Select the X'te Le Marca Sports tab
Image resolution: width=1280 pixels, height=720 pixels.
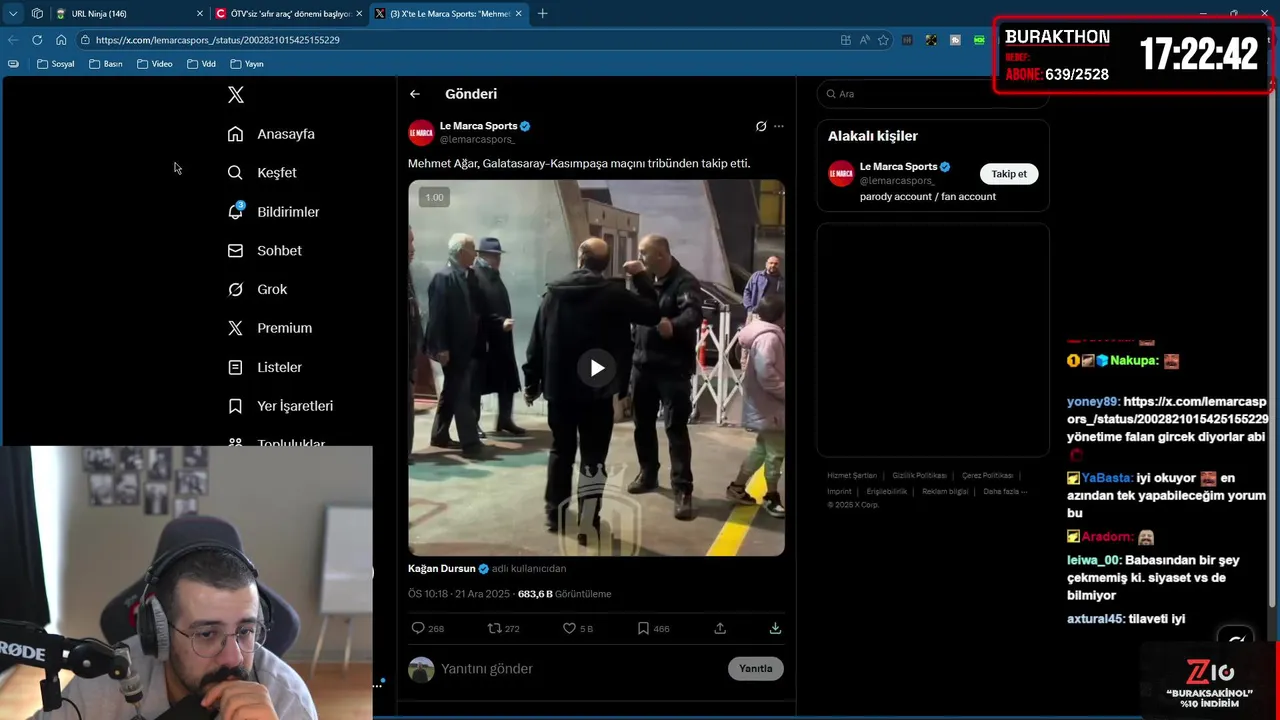point(450,14)
